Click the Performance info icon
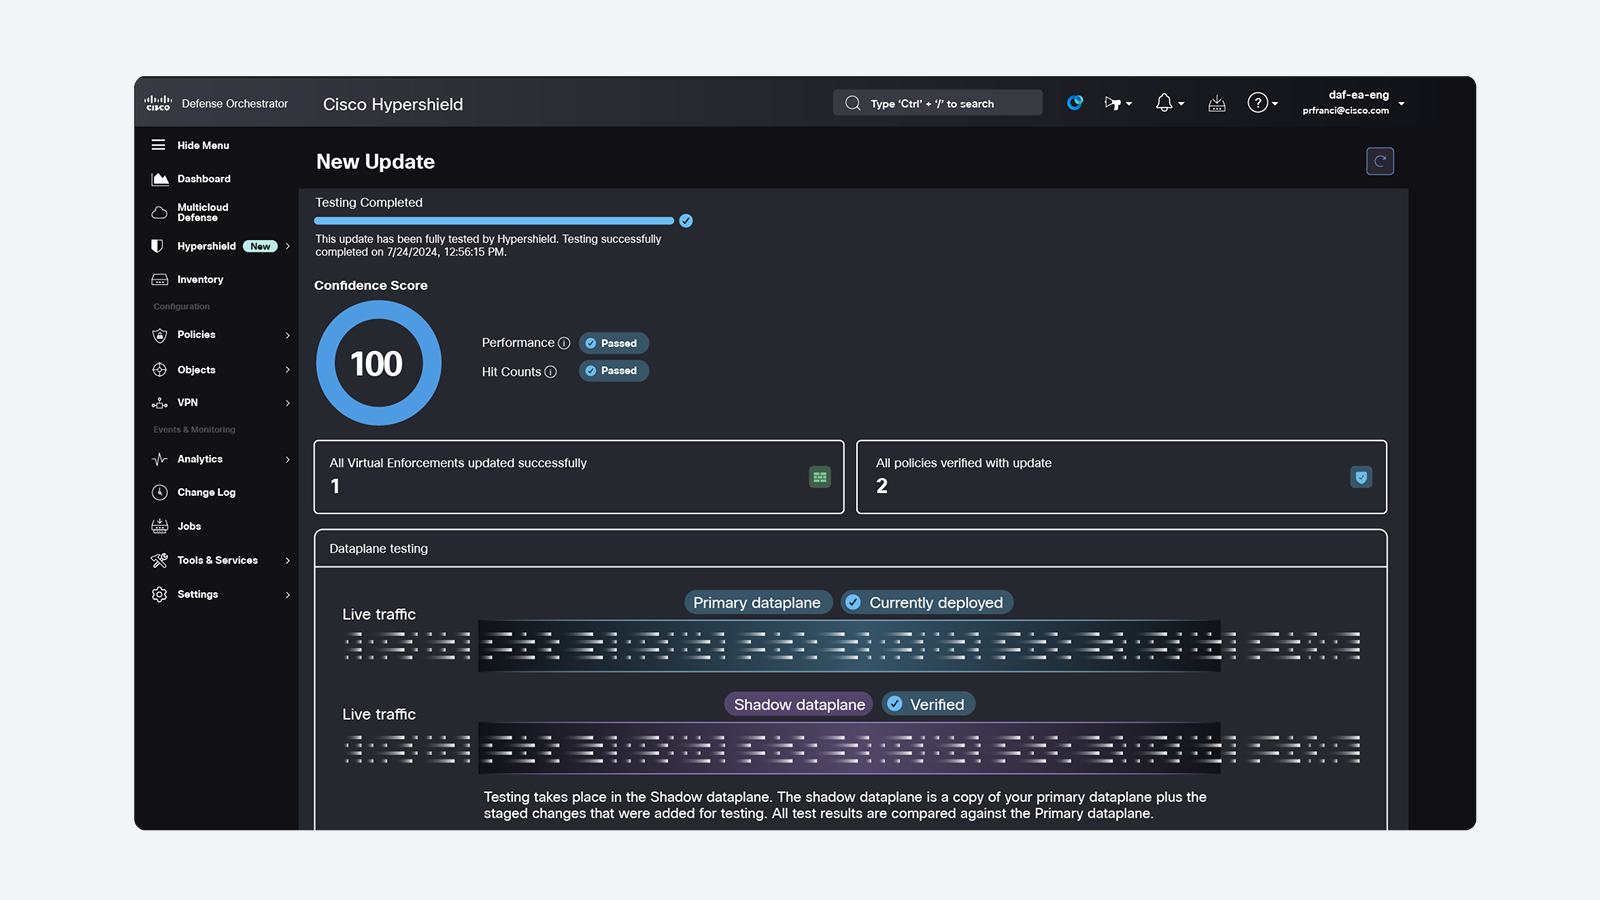The height and width of the screenshot is (900, 1600). pyautogui.click(x=564, y=343)
